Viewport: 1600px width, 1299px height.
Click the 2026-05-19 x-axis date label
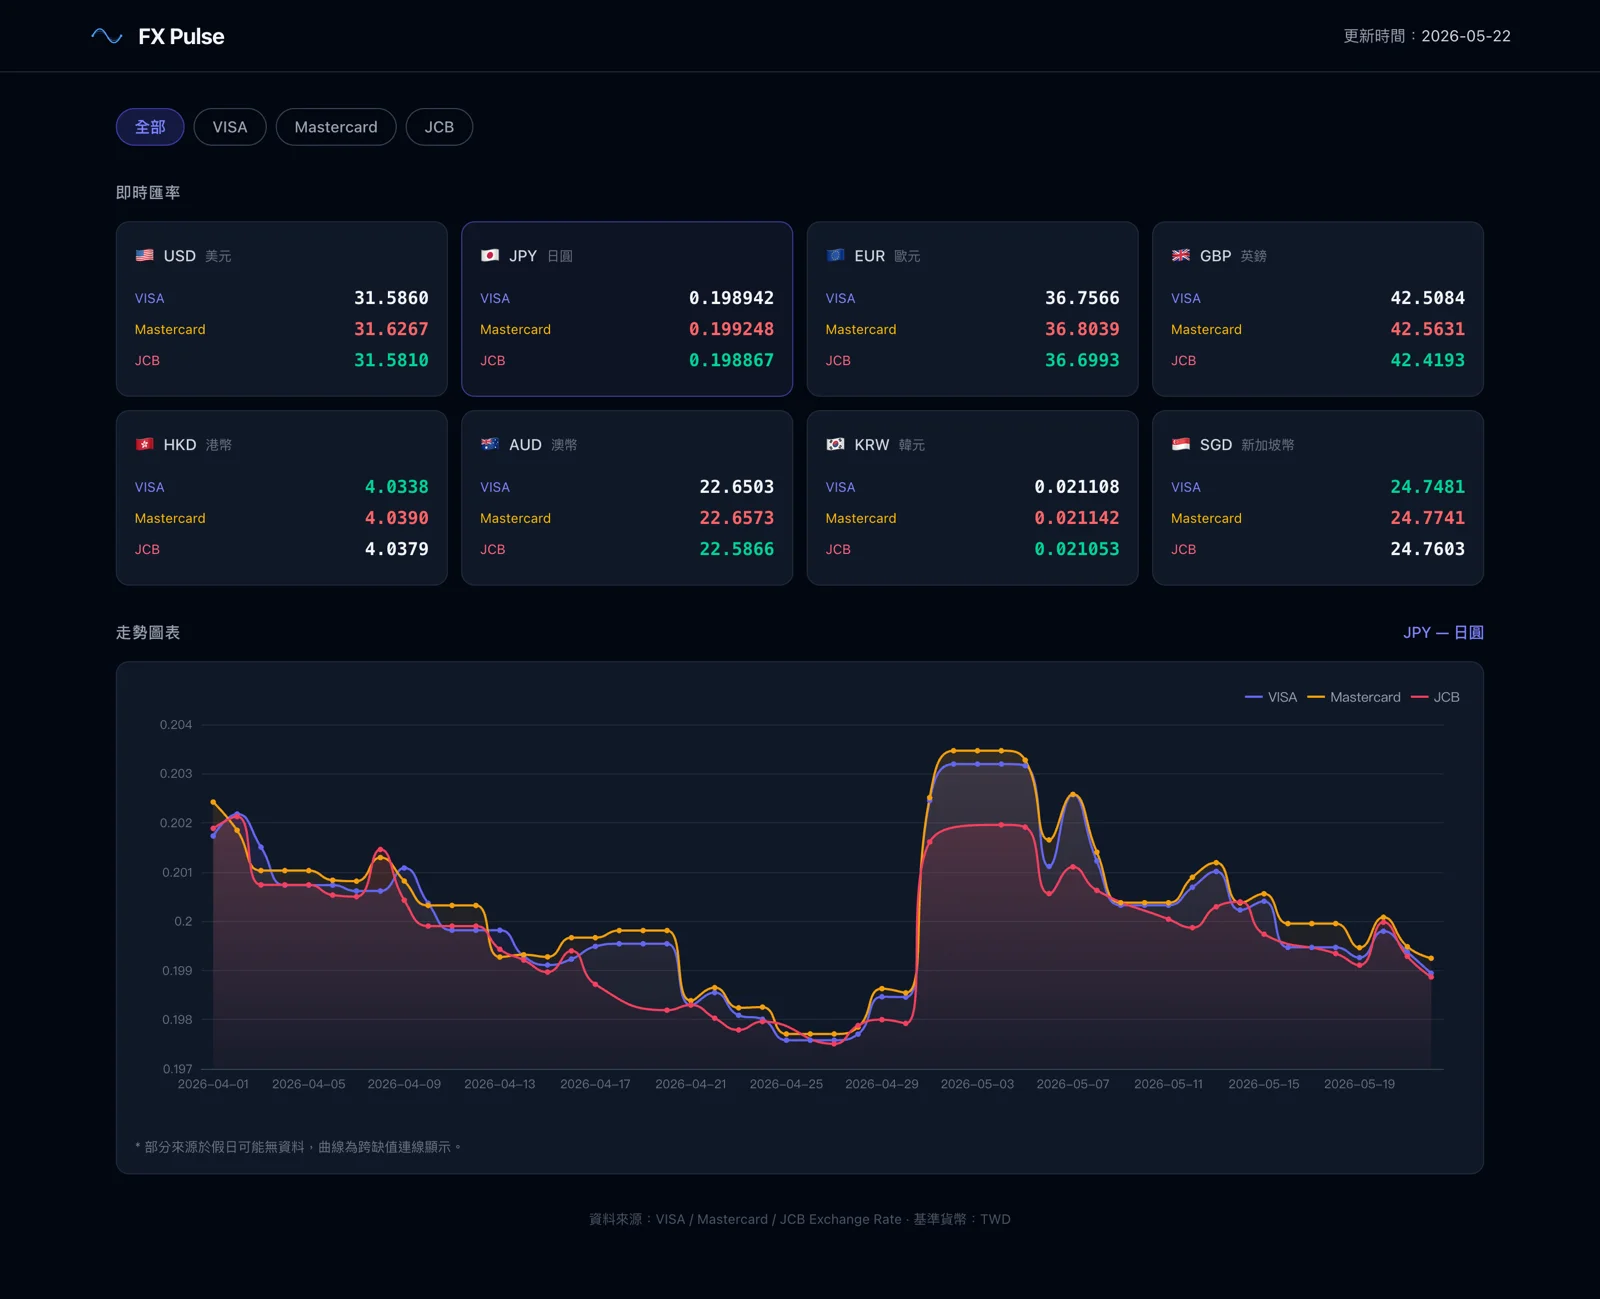pyautogui.click(x=1359, y=1084)
